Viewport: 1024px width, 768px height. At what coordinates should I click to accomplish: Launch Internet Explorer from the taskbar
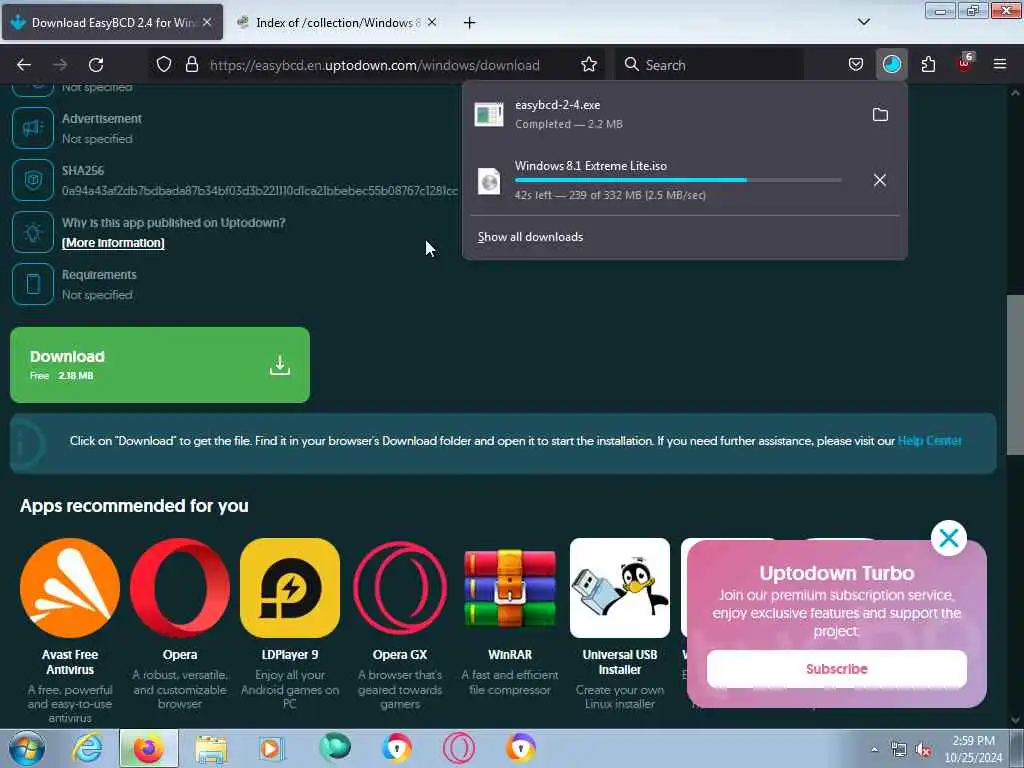87,748
